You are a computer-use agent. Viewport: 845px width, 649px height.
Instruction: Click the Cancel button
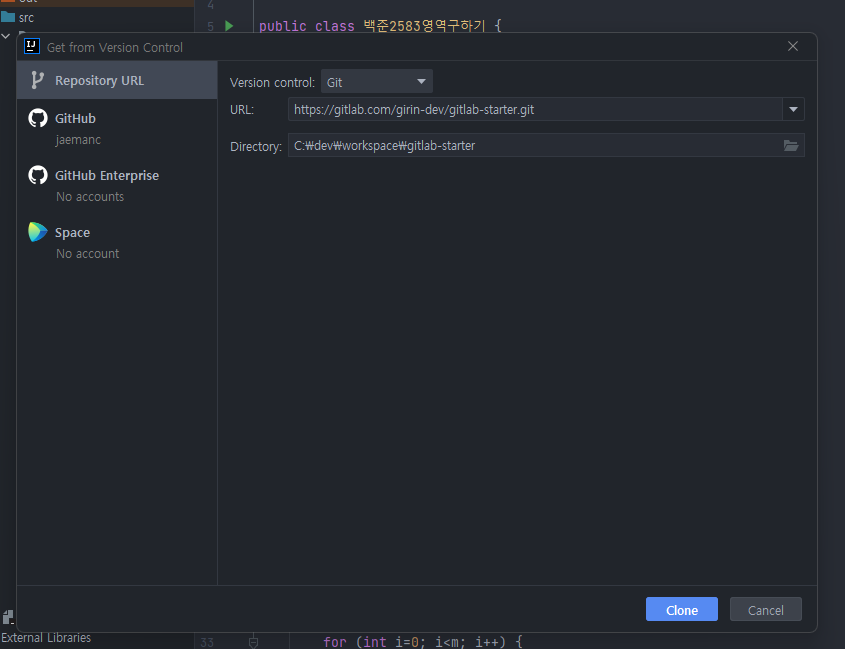coord(766,610)
